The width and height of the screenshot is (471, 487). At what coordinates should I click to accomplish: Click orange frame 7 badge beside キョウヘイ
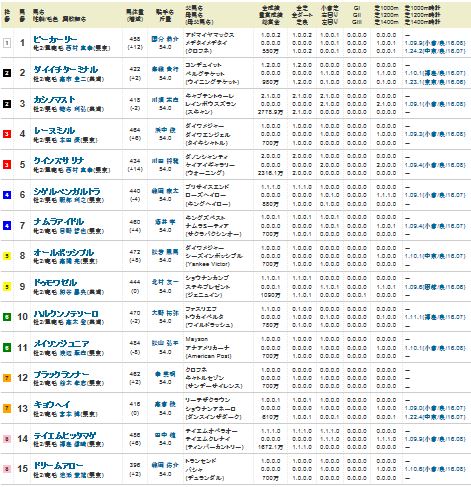(7, 408)
